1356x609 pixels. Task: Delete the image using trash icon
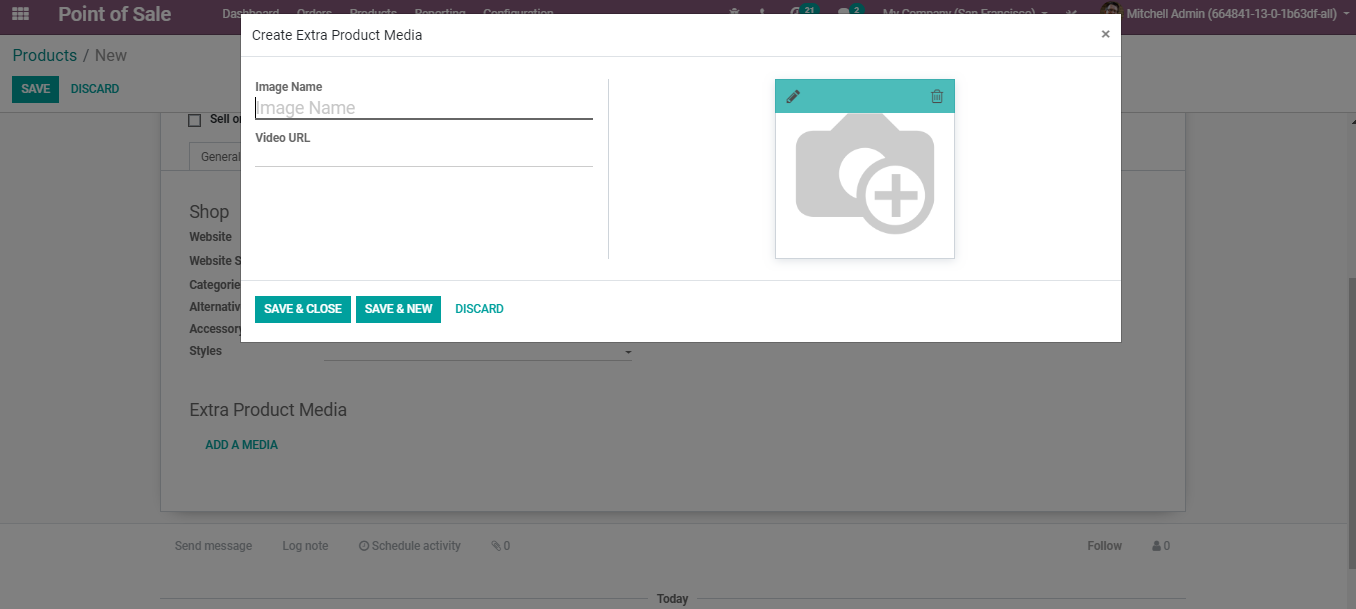pyautogui.click(x=937, y=96)
